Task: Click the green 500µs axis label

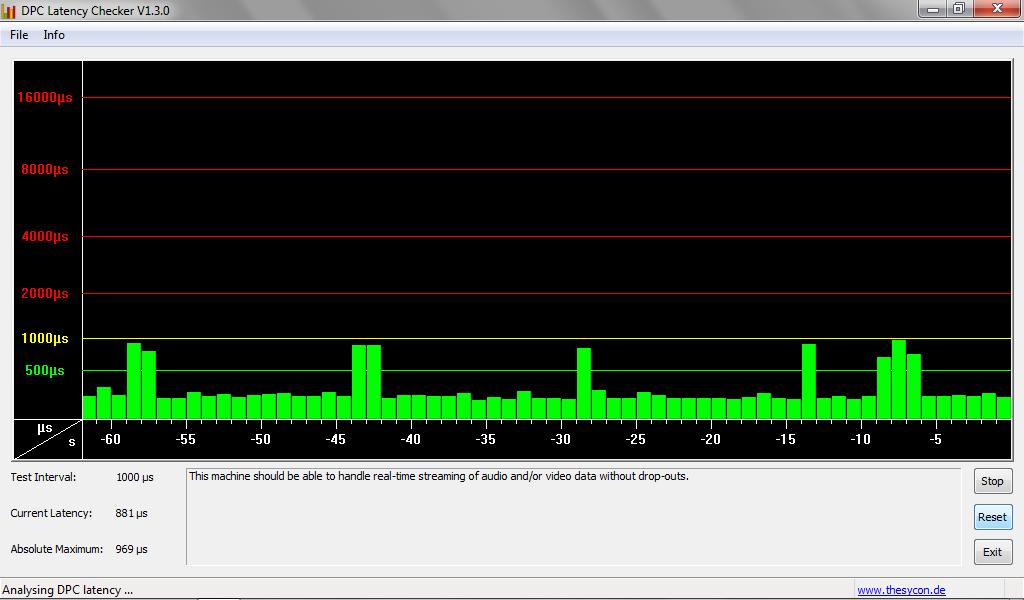Action: 44,370
